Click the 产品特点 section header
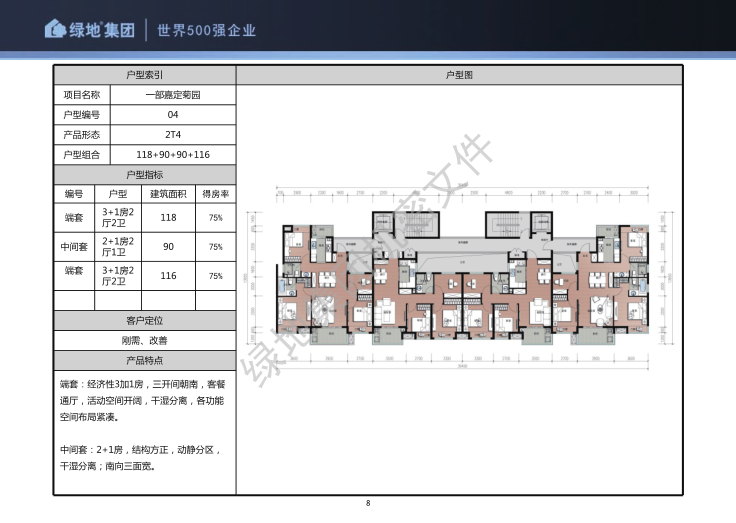 tap(145, 360)
